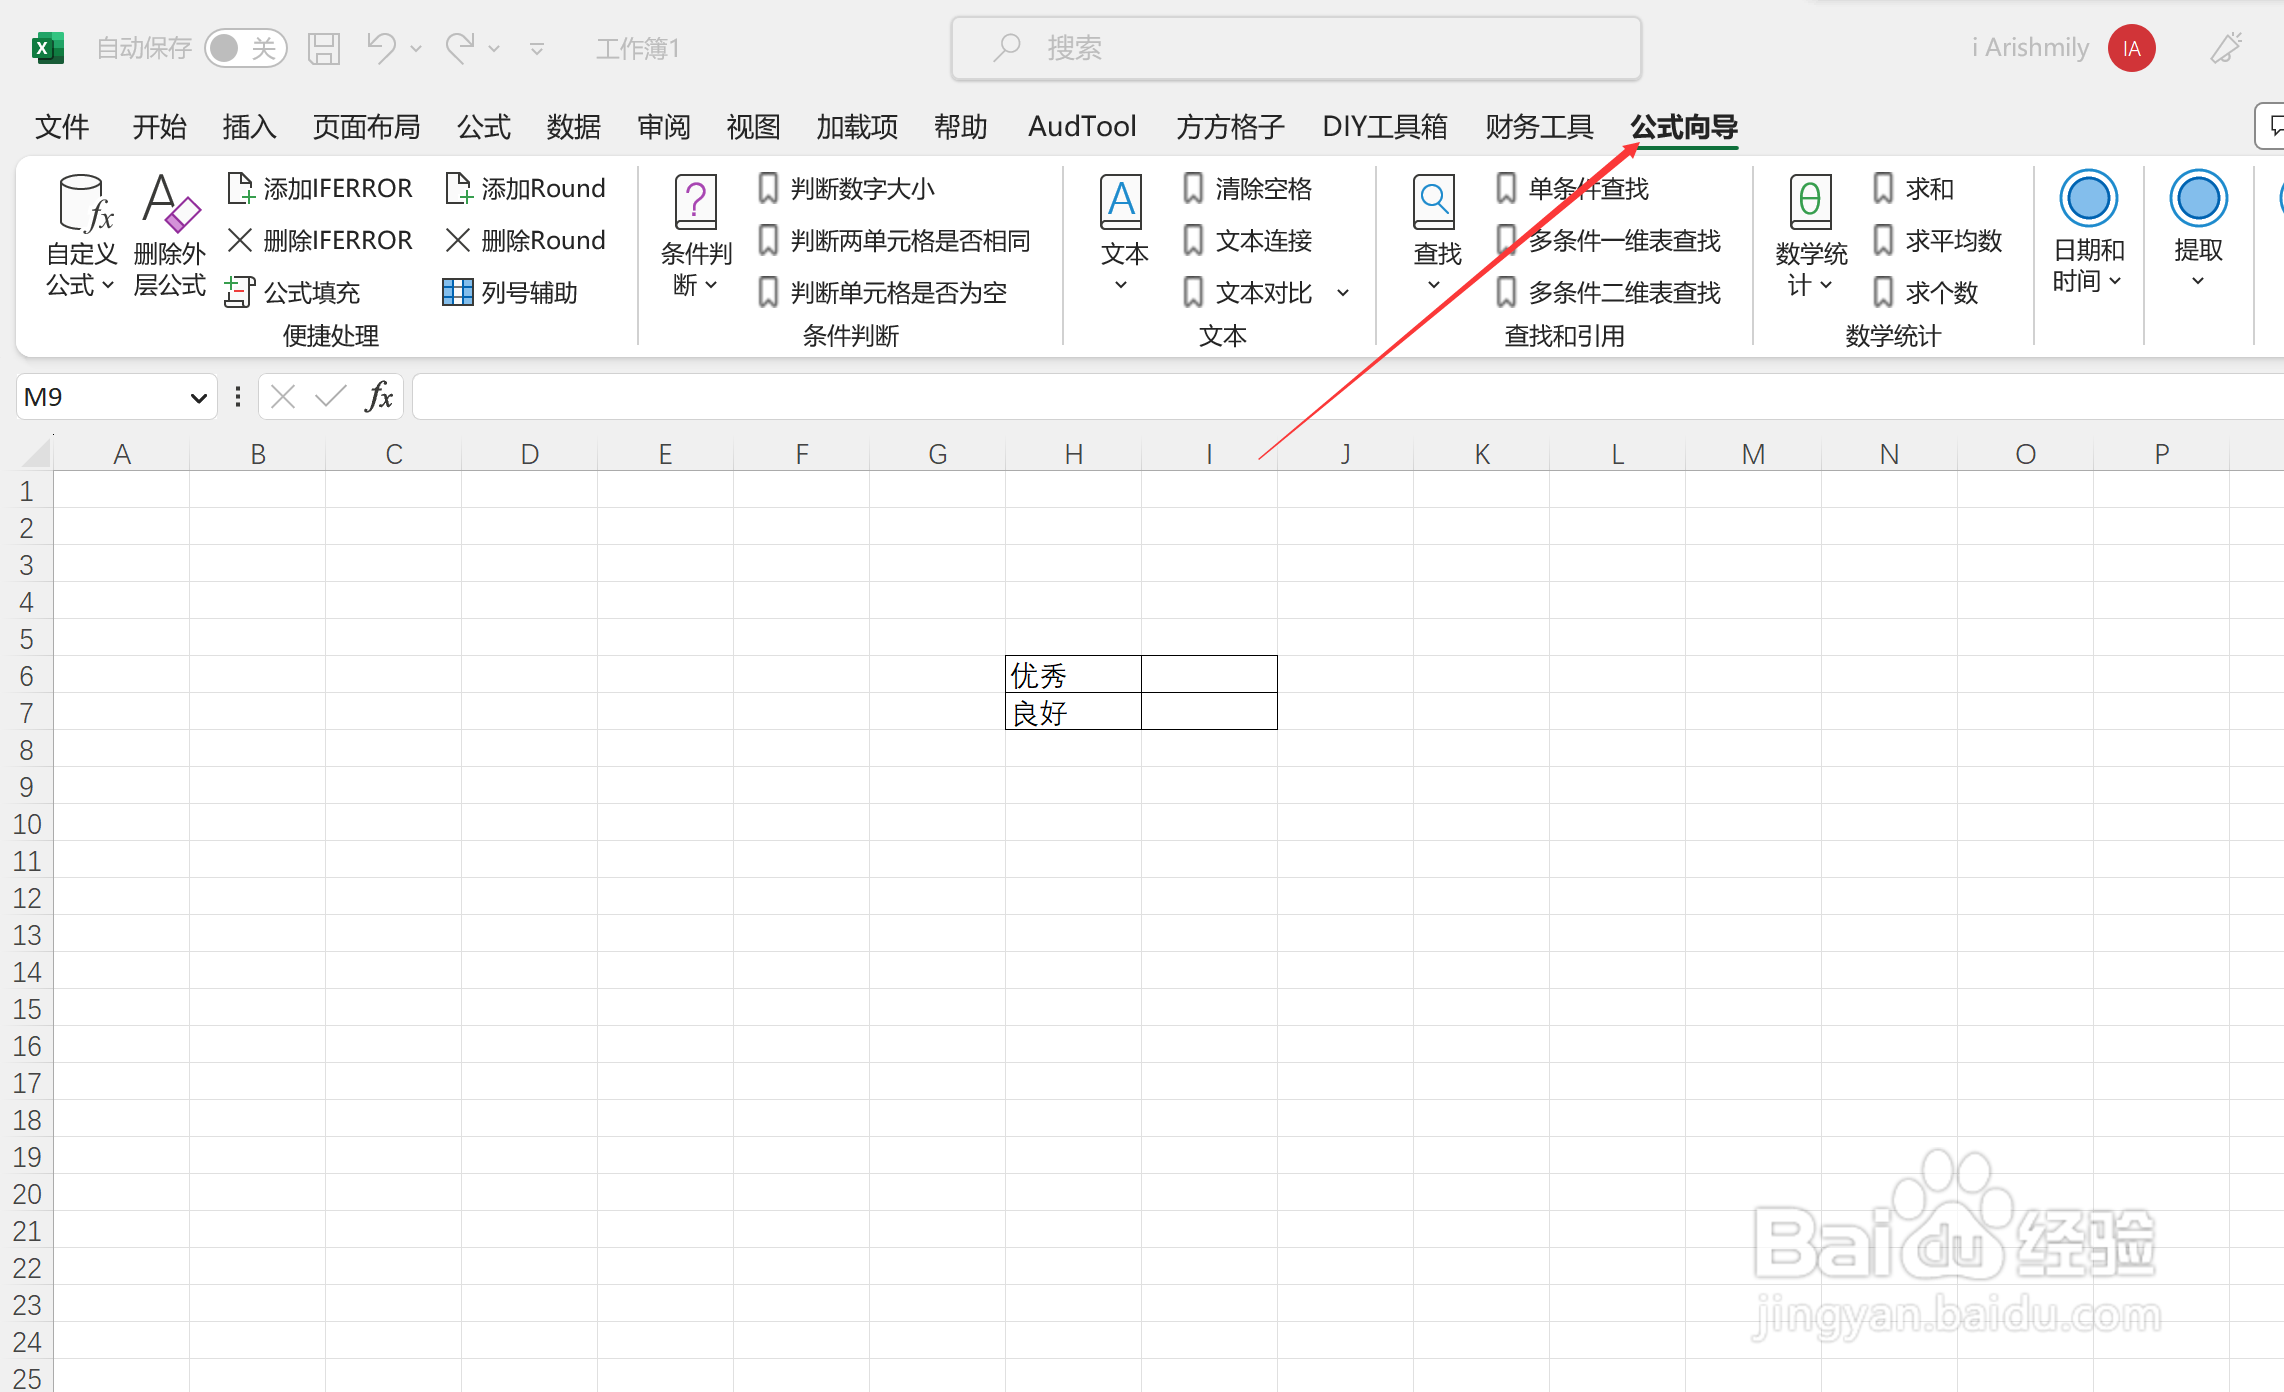This screenshot has width=2284, height=1392.
Task: Select column M header
Action: 1753,454
